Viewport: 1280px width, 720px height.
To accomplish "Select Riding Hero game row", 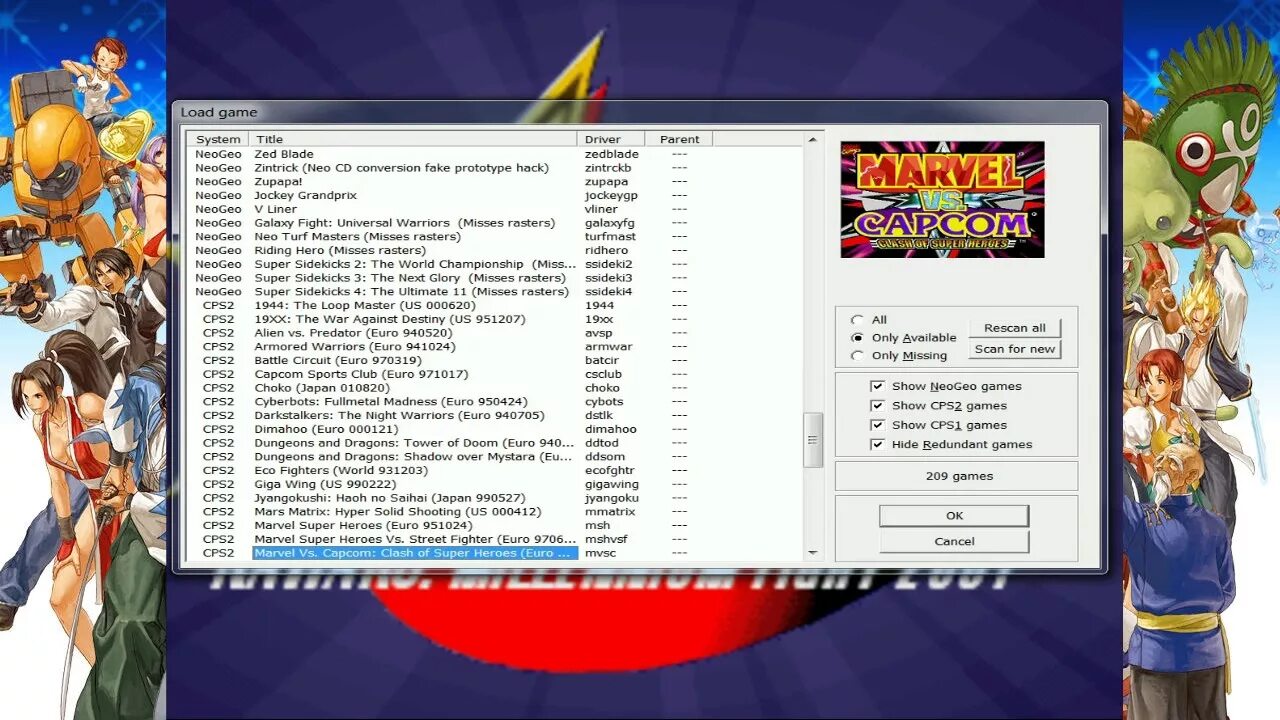I will click(495, 250).
